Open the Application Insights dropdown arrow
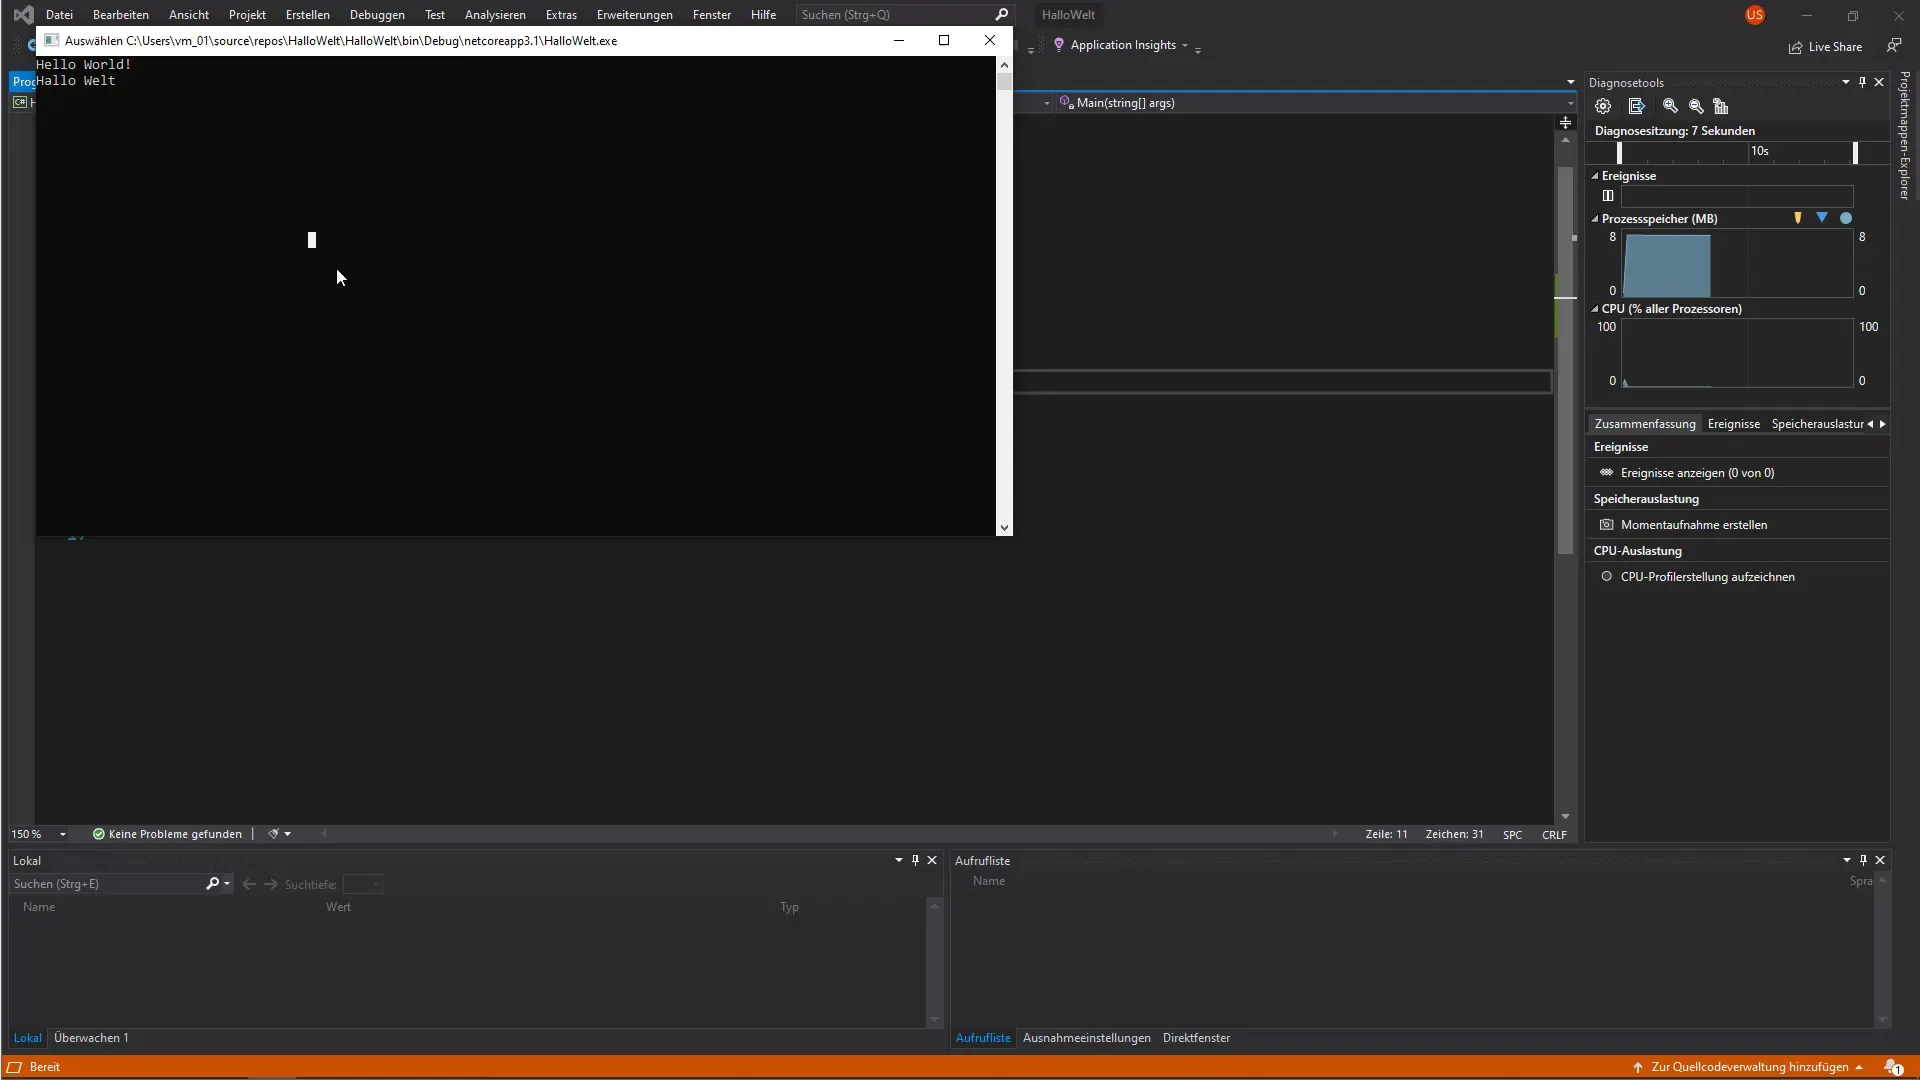The image size is (1920, 1080). [1185, 46]
